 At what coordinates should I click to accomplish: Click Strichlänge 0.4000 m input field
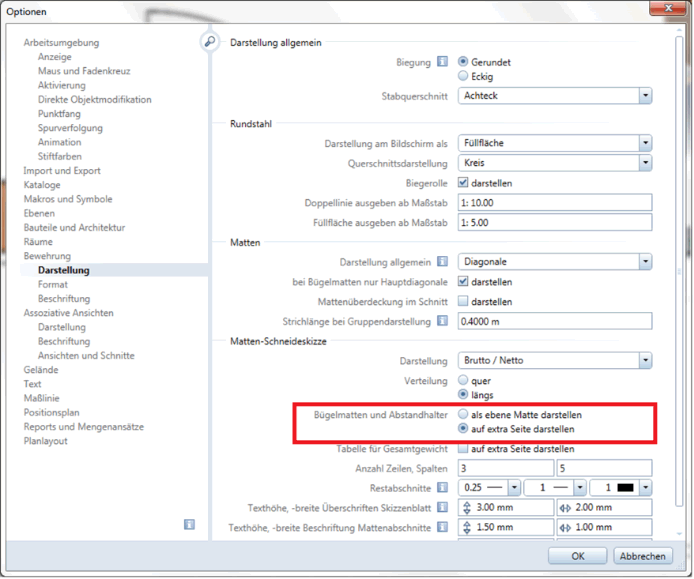tap(555, 321)
